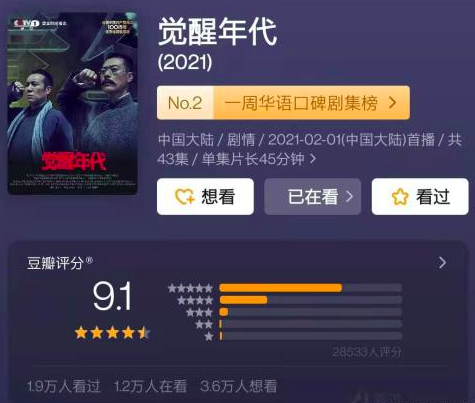The height and width of the screenshot is (403, 475).
Task: Tap the orange star rating row under 9.1
Action: click(112, 333)
